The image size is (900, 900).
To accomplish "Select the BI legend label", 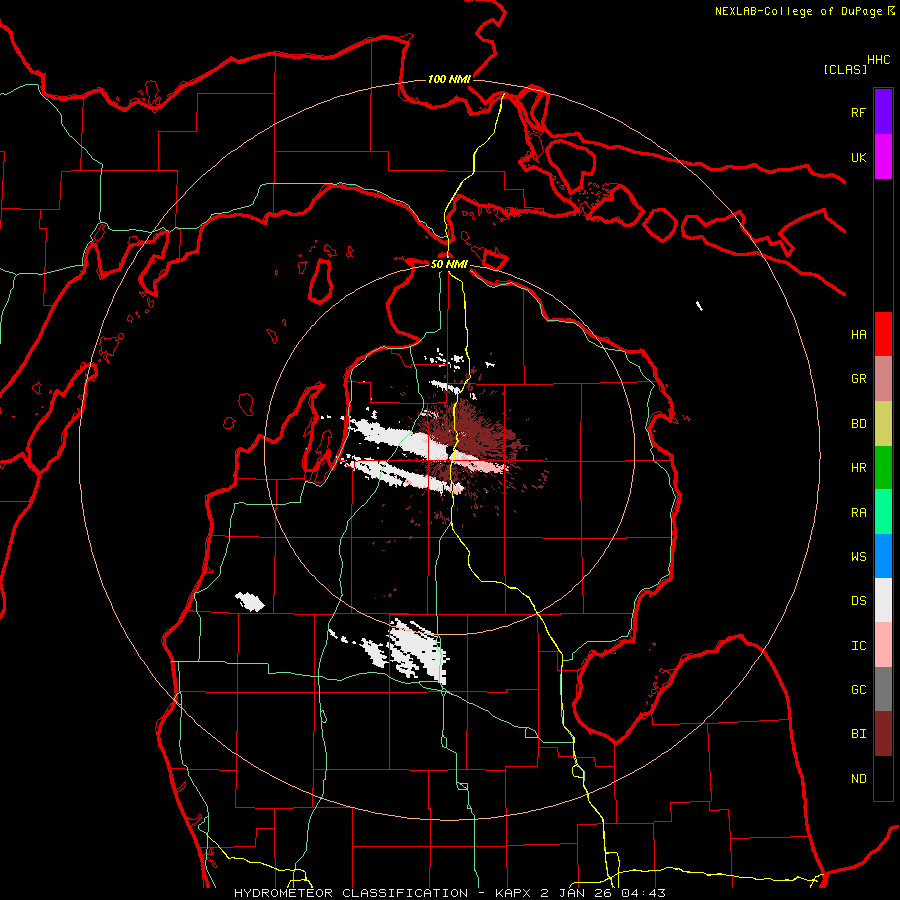I will point(858,734).
